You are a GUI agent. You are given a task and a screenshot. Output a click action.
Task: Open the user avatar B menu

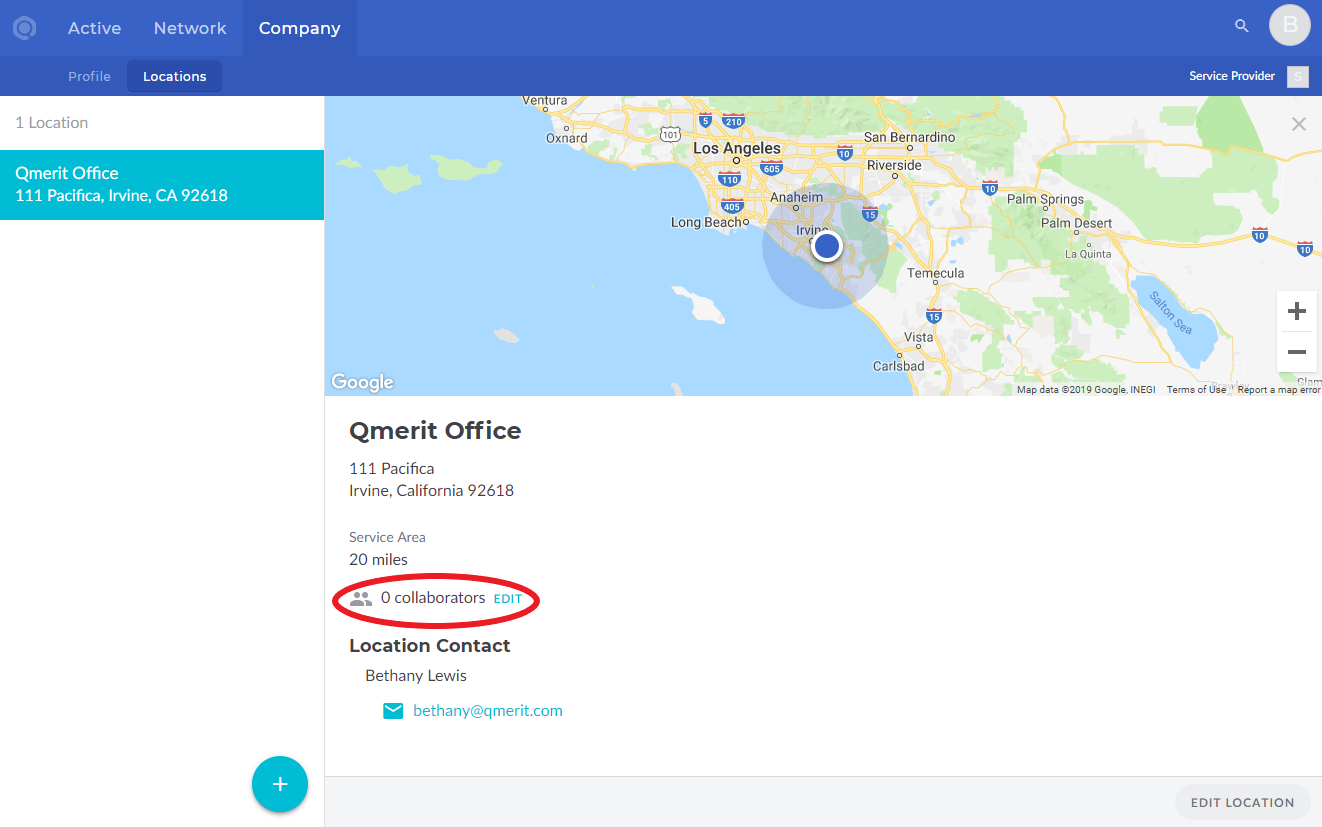tap(1290, 26)
